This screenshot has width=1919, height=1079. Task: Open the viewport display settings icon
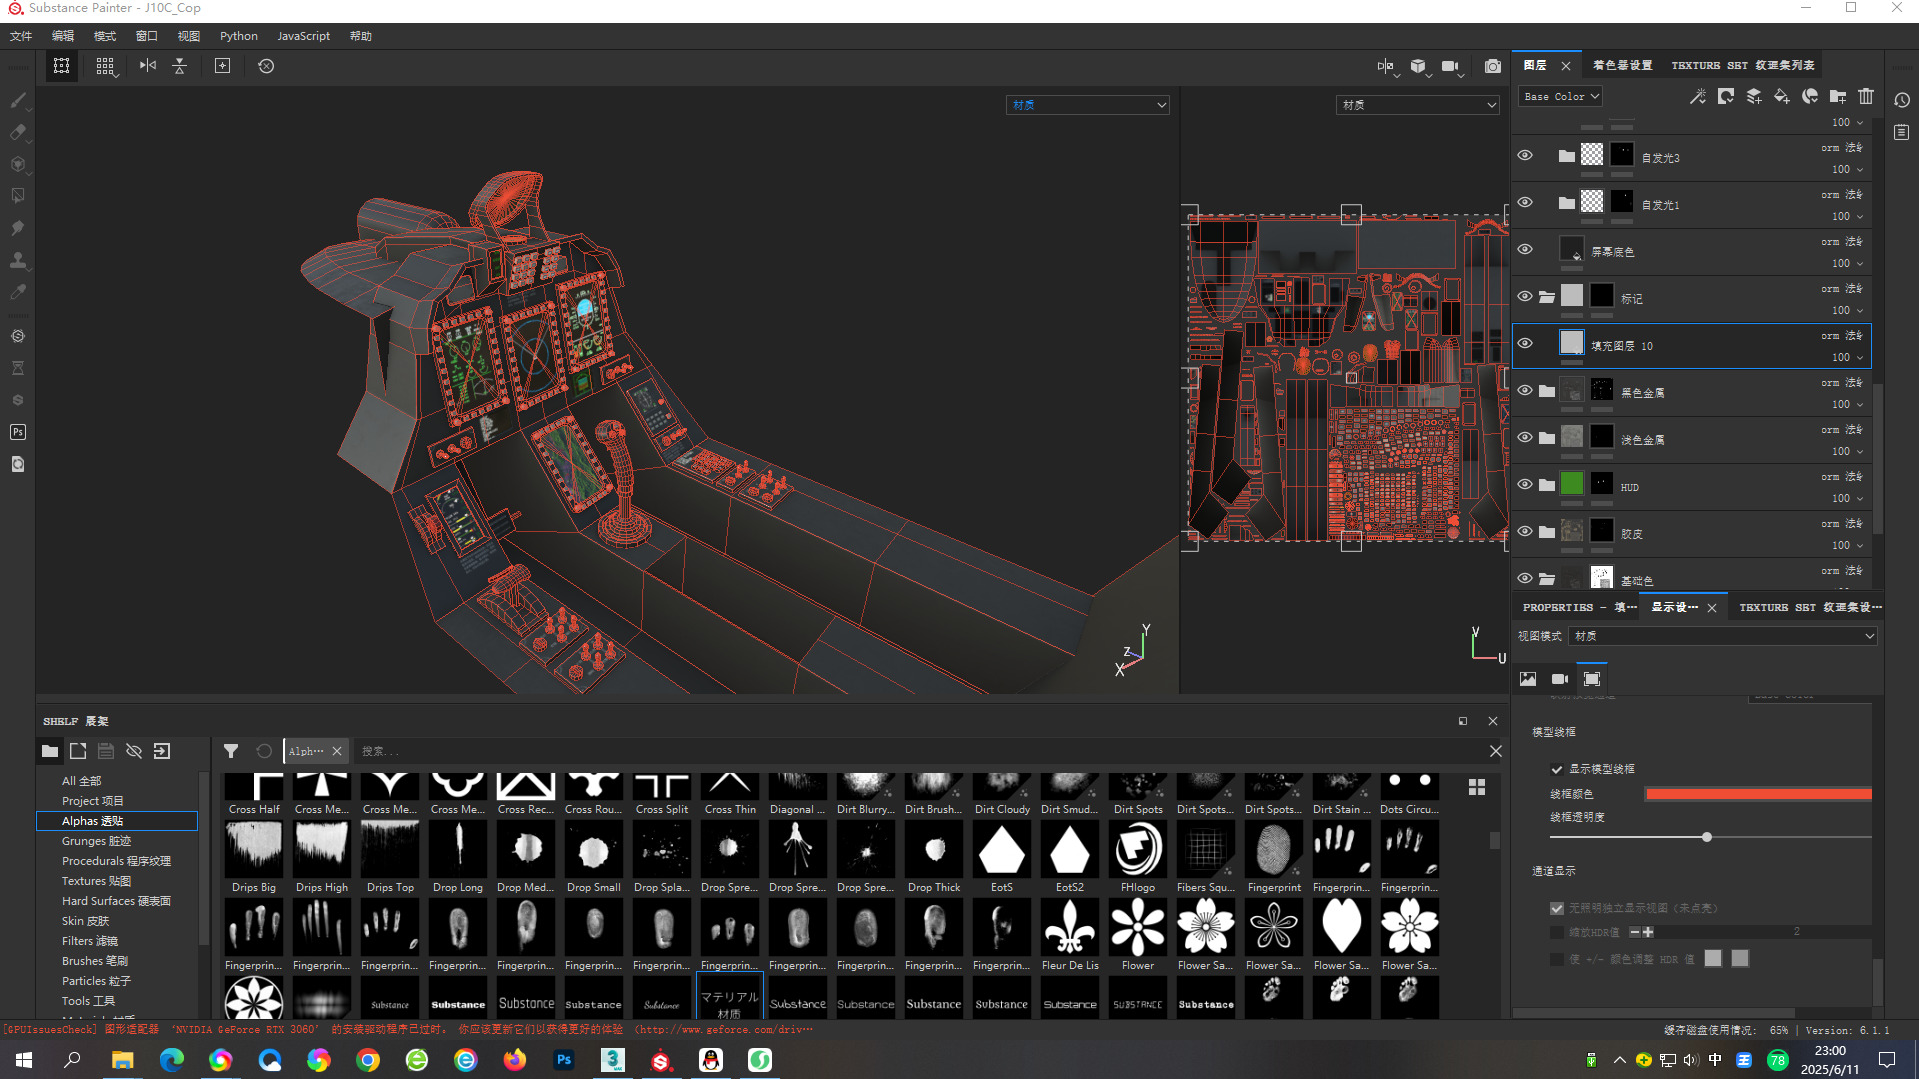1592,679
